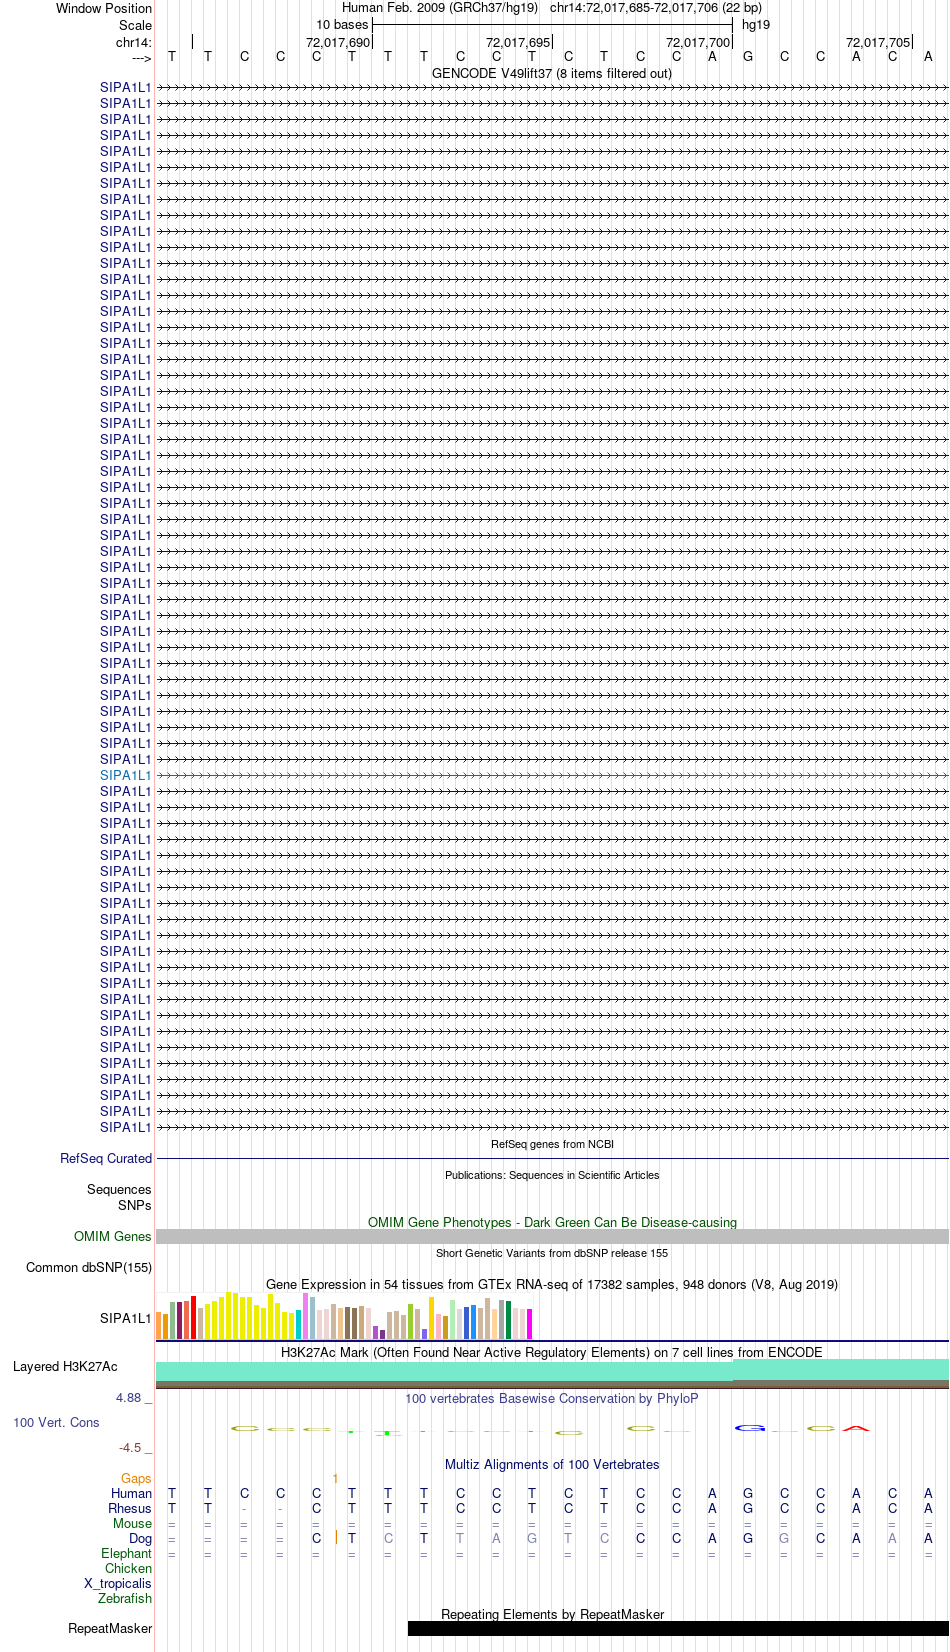Viewport: 950px width, 1652px height.
Task: Click the H3K27Ac Mark track title
Action: [552, 1352]
